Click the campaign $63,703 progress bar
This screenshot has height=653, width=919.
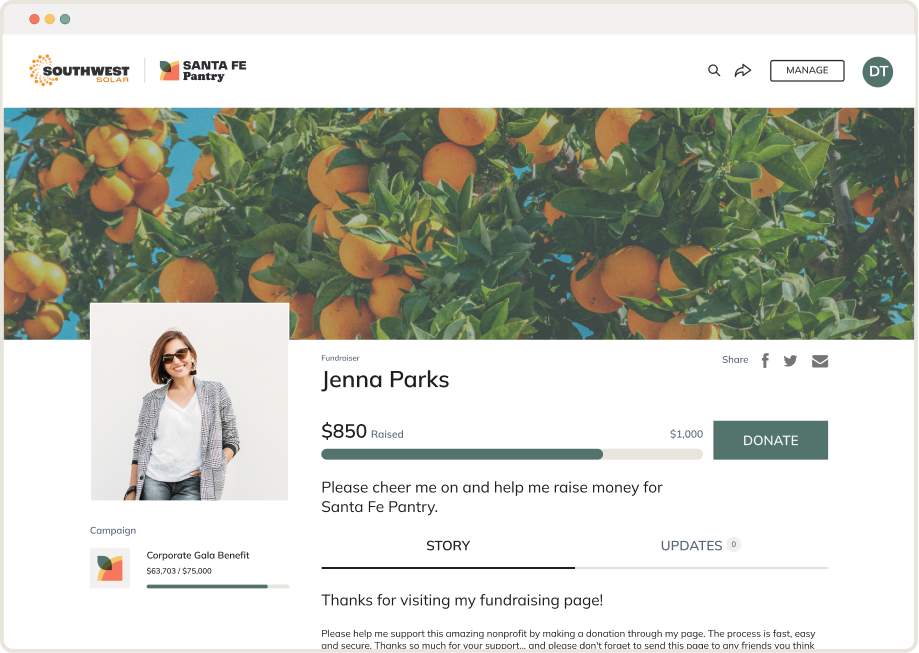coord(217,586)
